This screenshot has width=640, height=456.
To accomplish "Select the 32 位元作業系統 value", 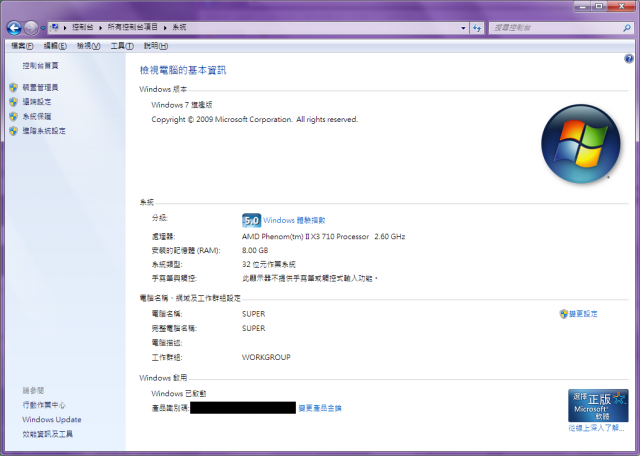I will click(x=269, y=265).
